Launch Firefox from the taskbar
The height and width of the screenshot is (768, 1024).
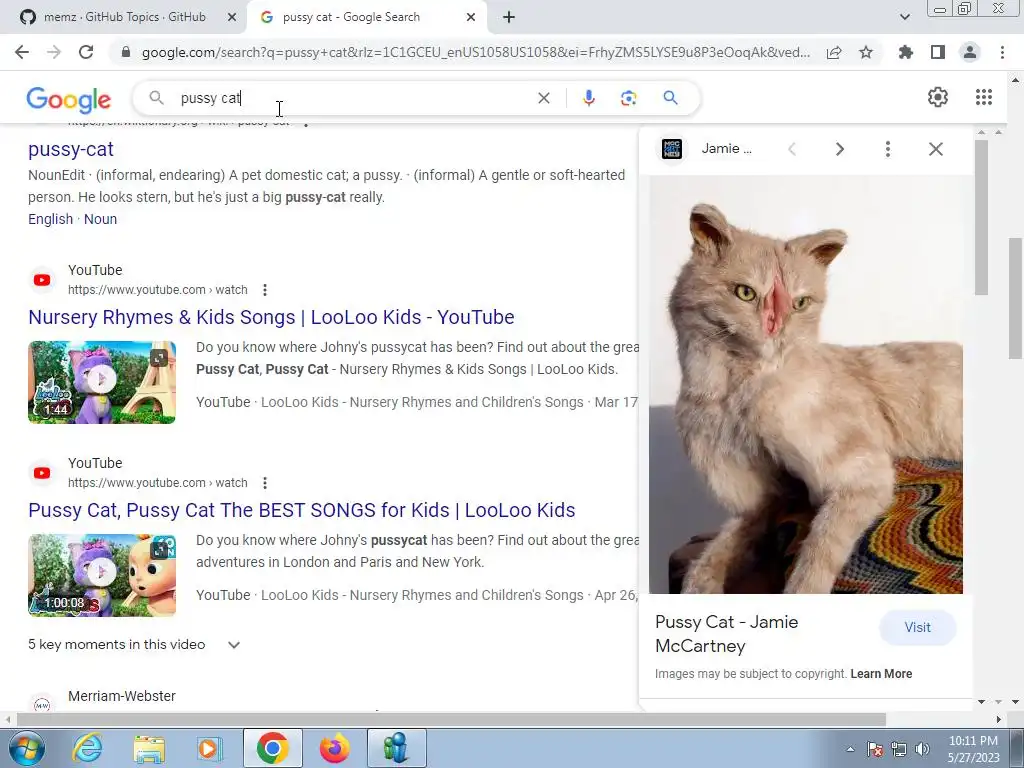pos(334,748)
